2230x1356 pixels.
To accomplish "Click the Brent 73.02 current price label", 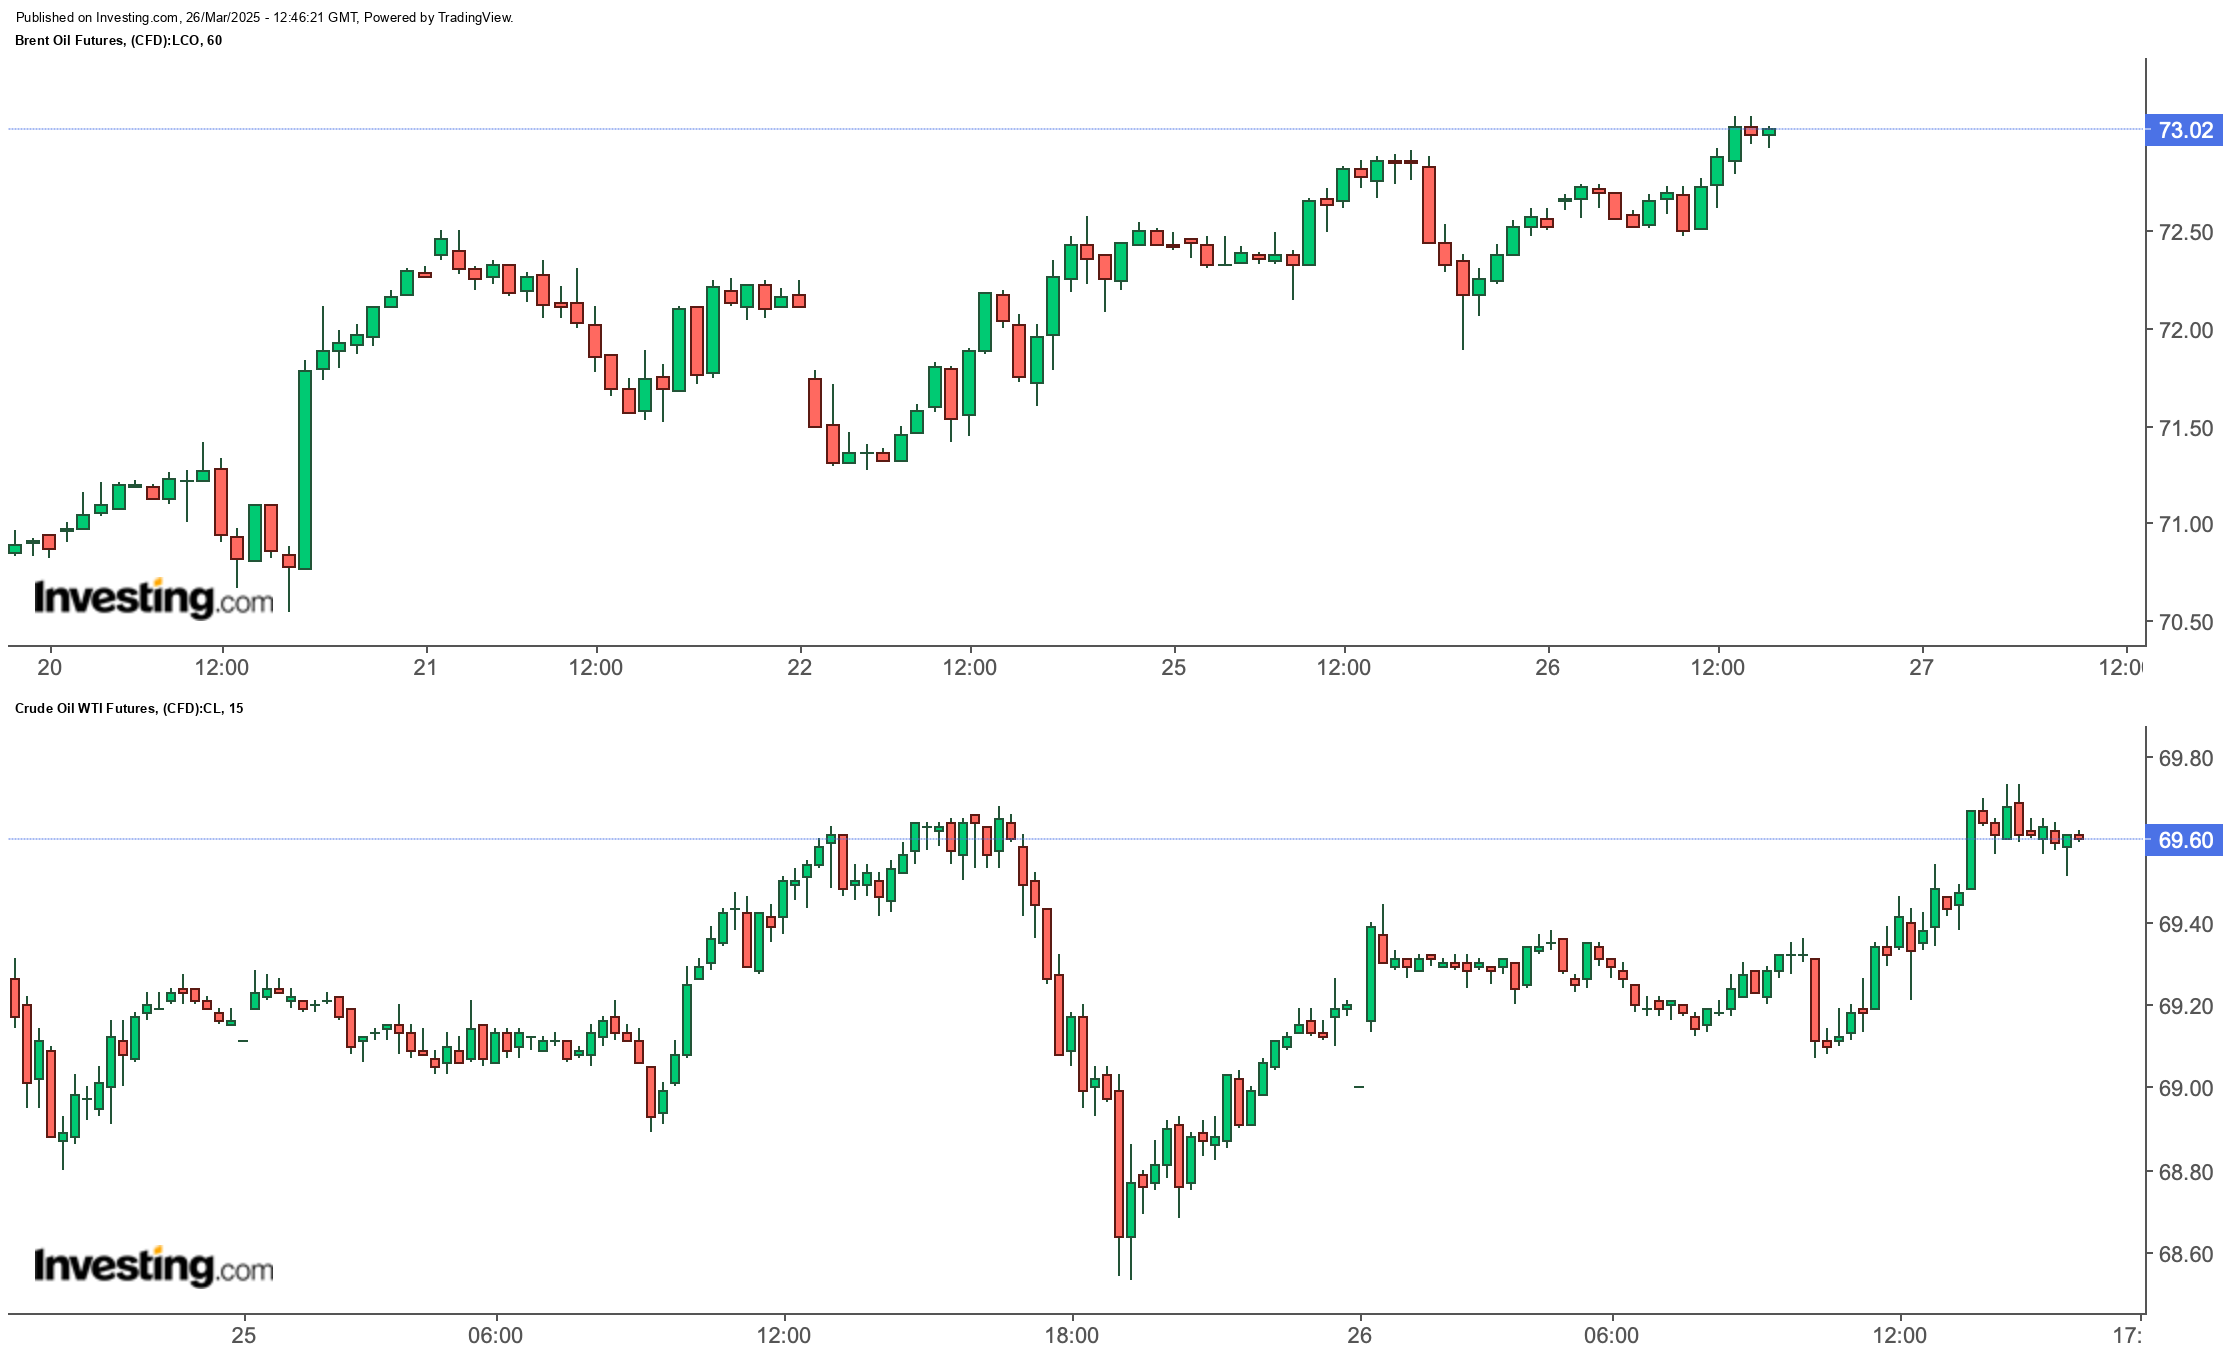I will pos(2185,130).
